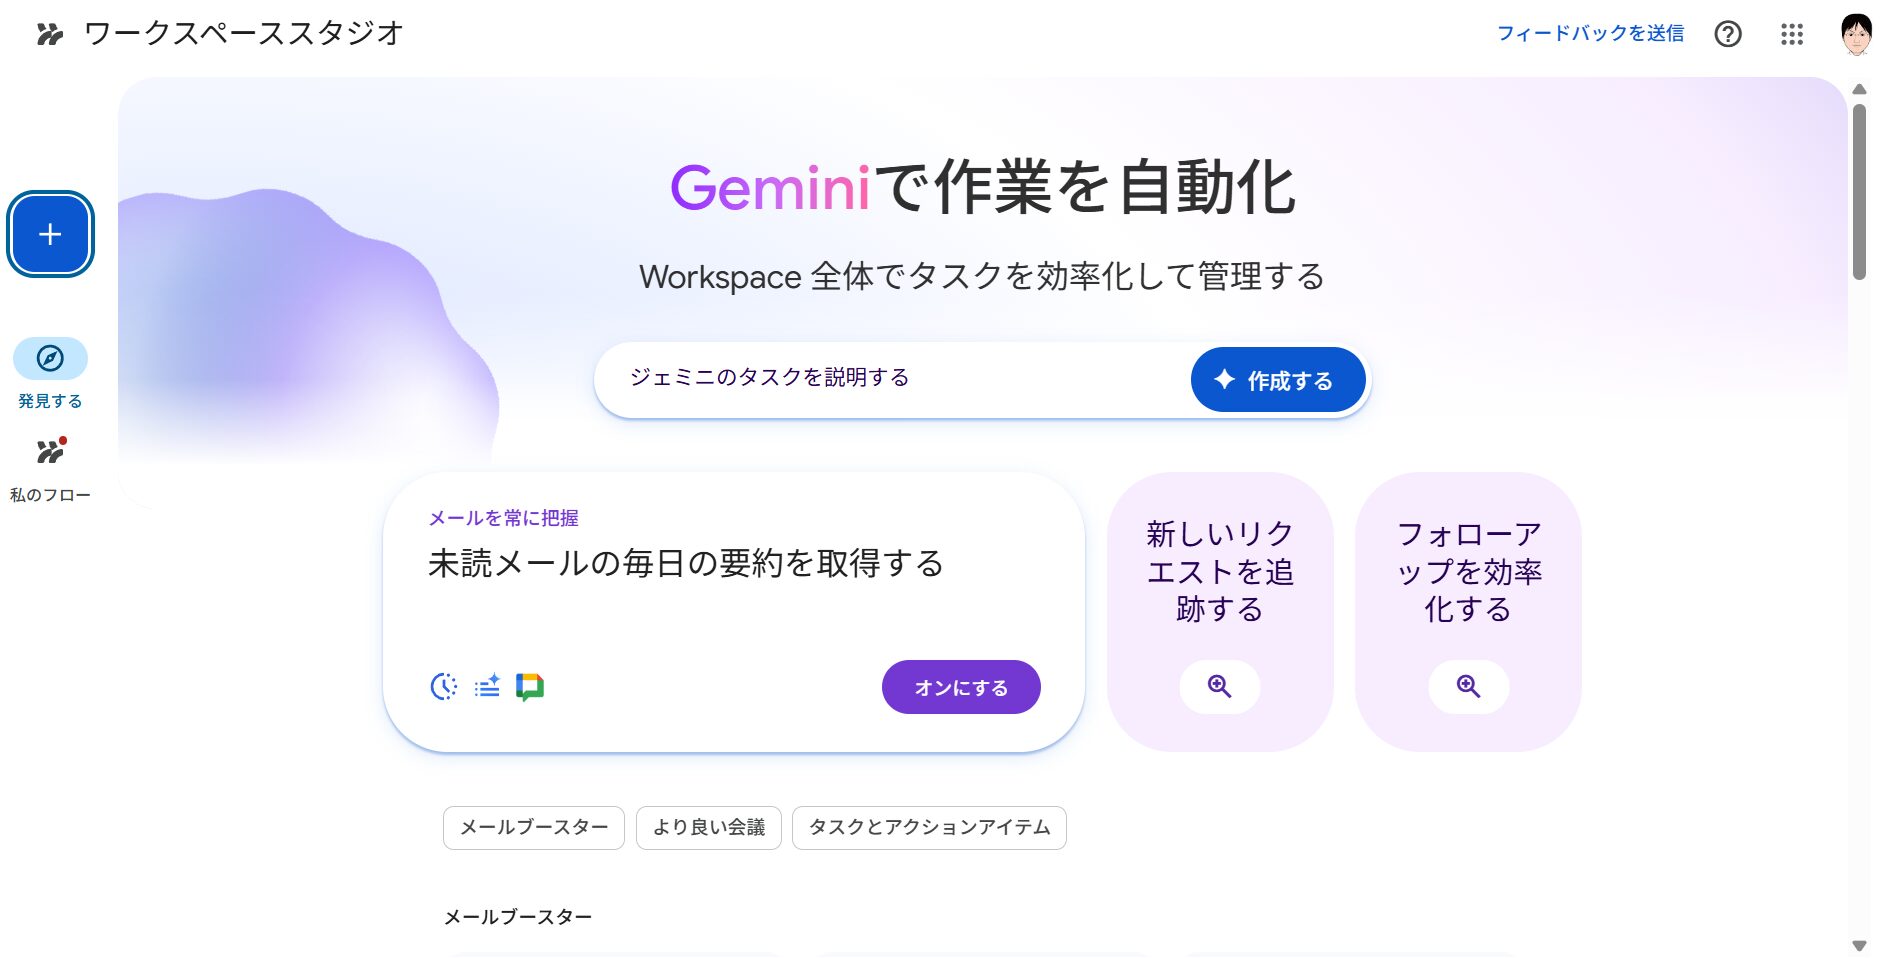This screenshot has width=1898, height=958.
Task: Click the user profile avatar
Action: (x=1855, y=34)
